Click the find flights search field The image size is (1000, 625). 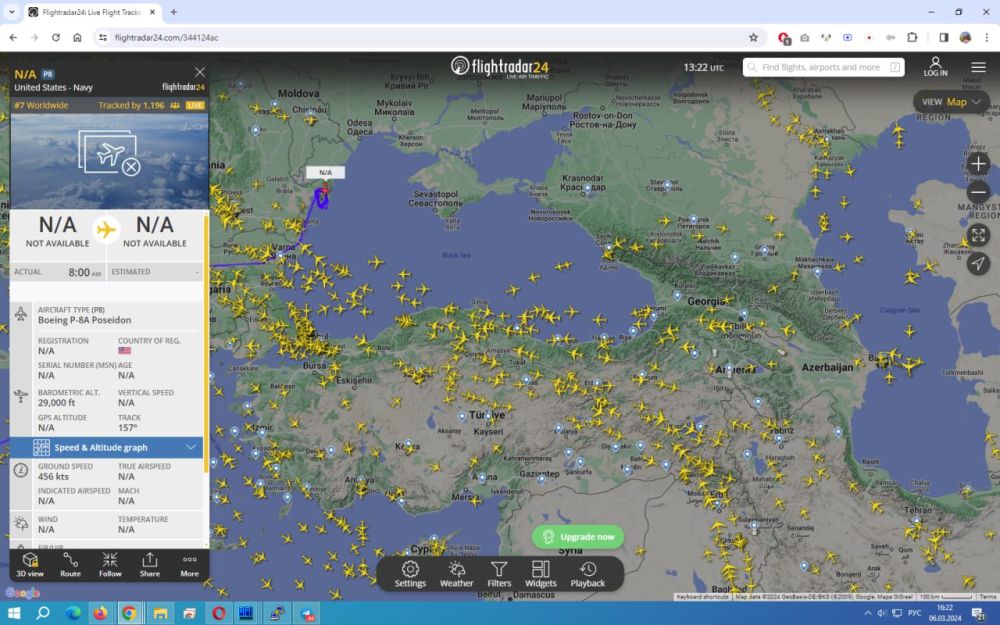click(x=822, y=67)
